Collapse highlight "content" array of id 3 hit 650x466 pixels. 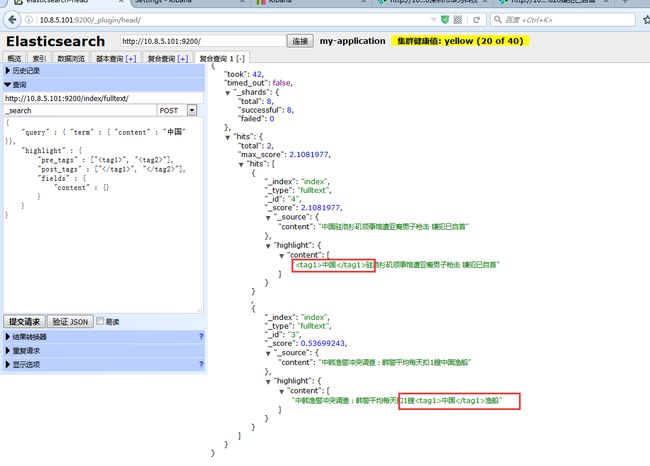[282, 391]
